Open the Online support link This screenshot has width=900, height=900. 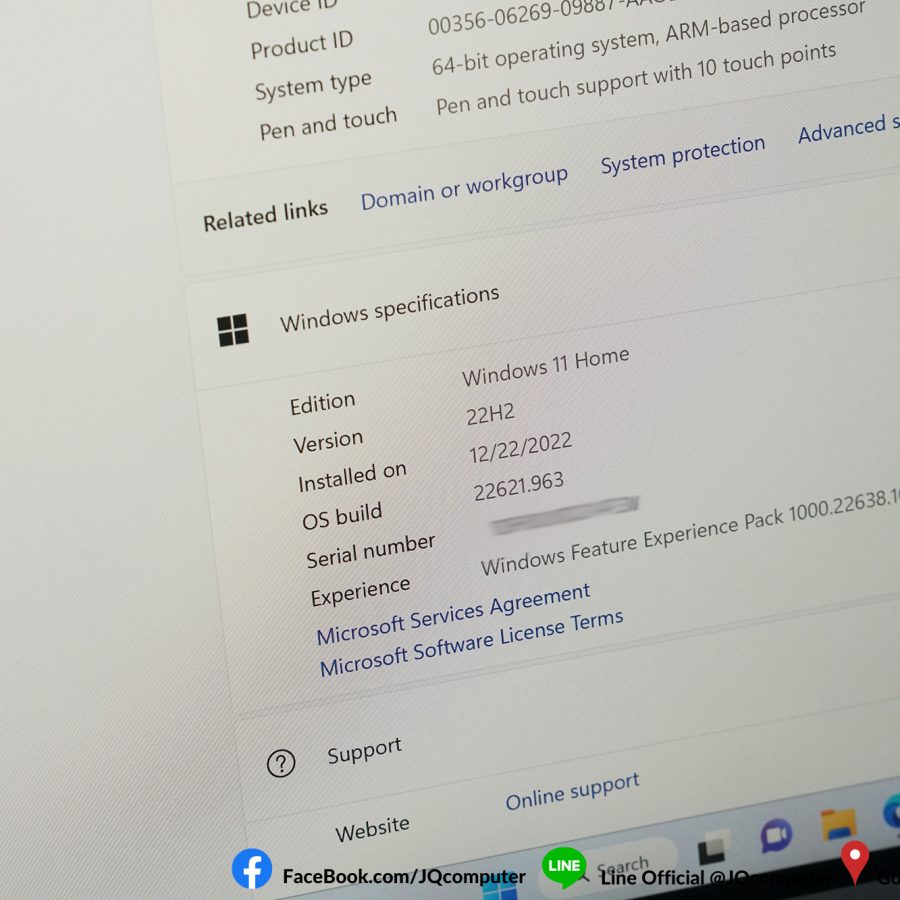tap(572, 791)
